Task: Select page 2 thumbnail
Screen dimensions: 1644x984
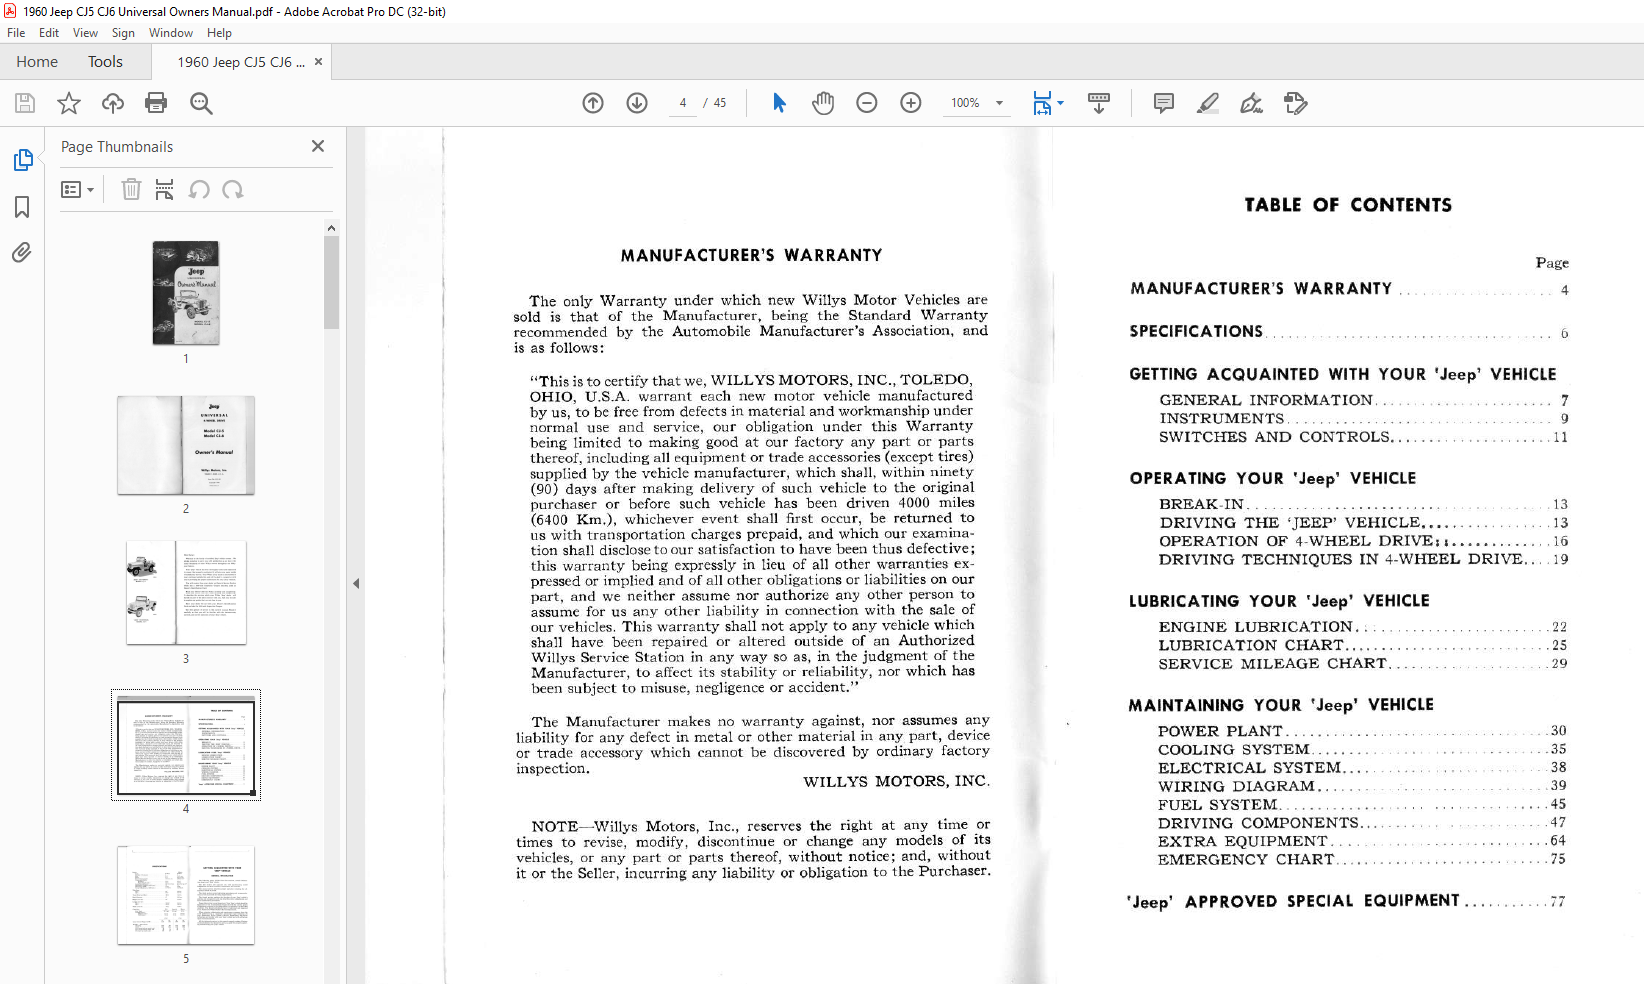Action: pyautogui.click(x=186, y=445)
